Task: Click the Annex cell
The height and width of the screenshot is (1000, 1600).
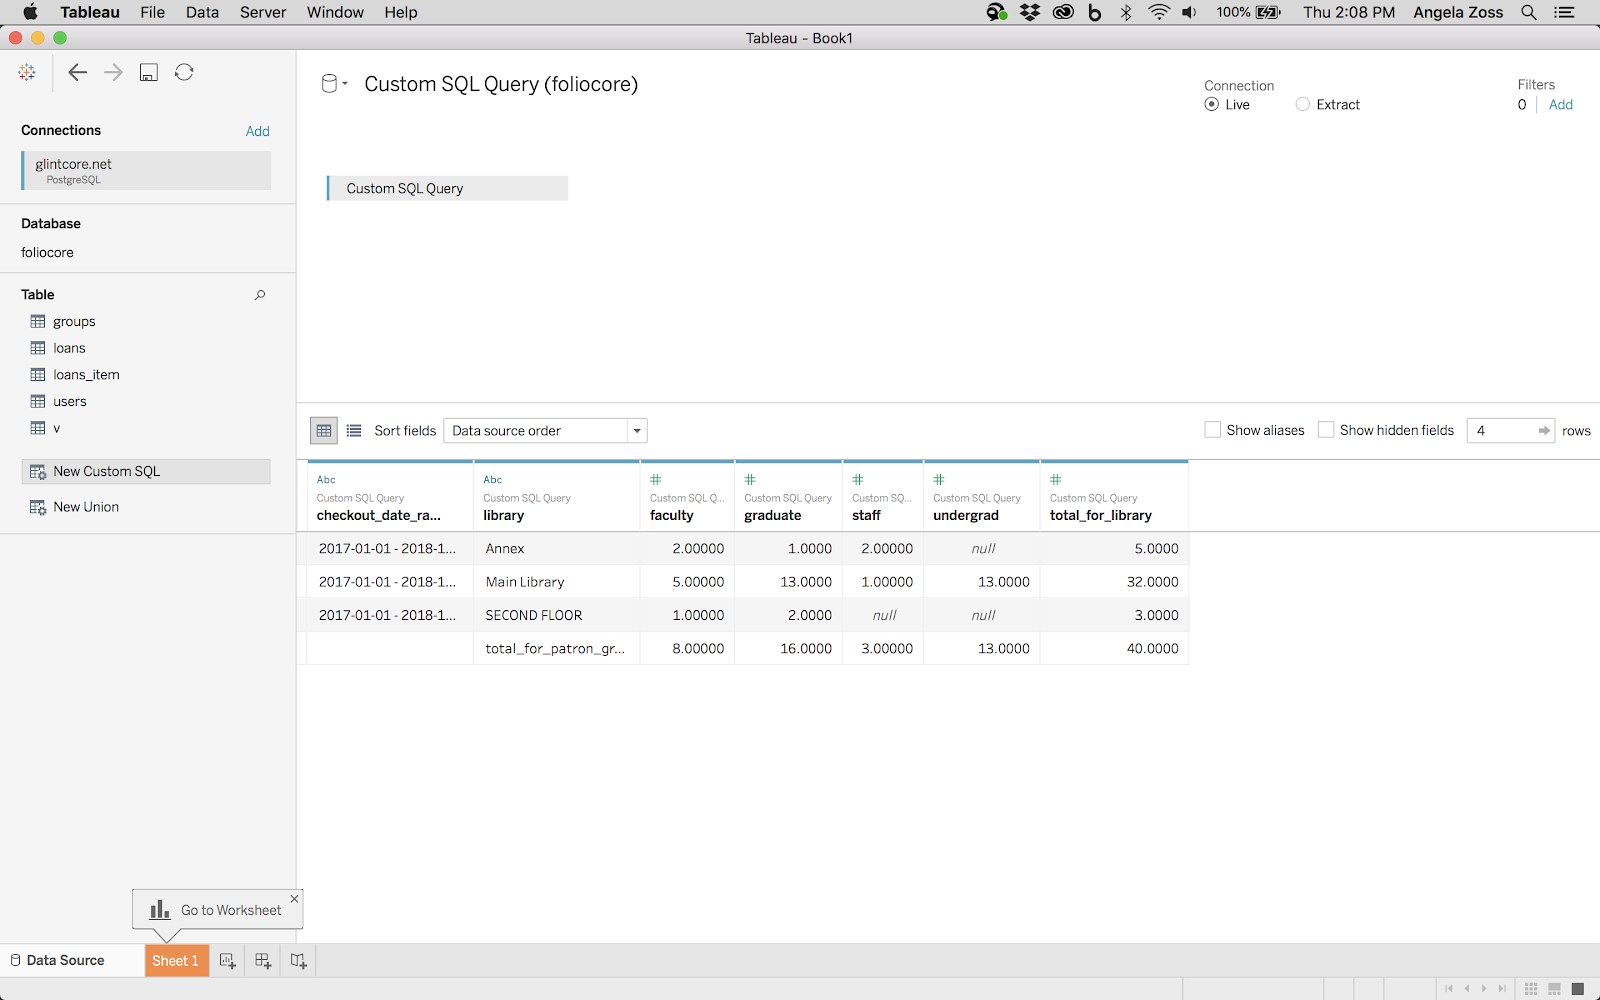Action: [x=556, y=548]
